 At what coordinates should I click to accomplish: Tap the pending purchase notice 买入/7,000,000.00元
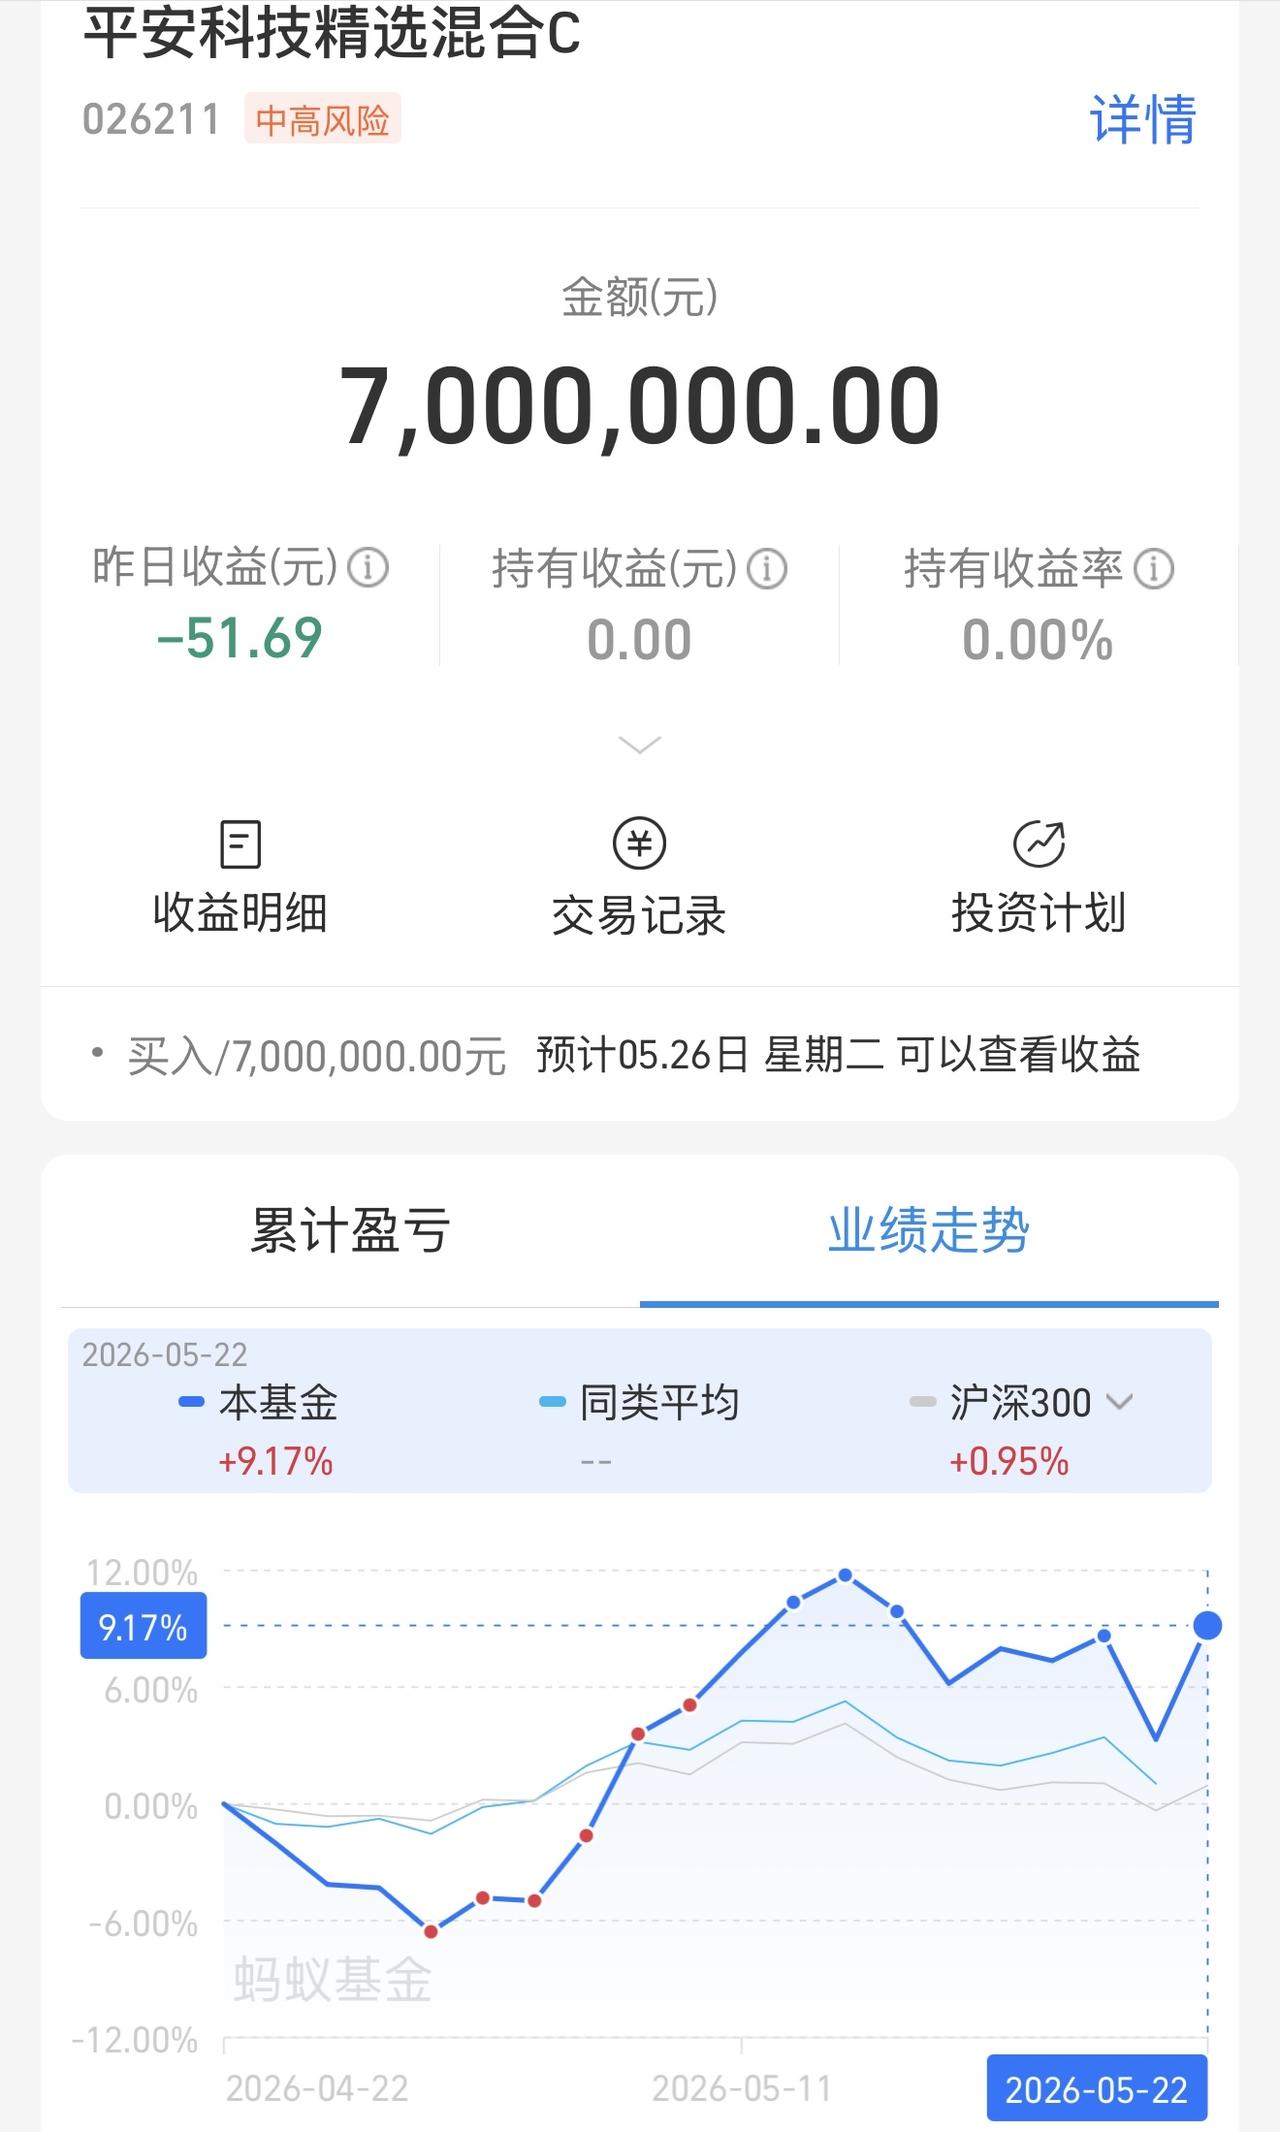coord(317,1056)
